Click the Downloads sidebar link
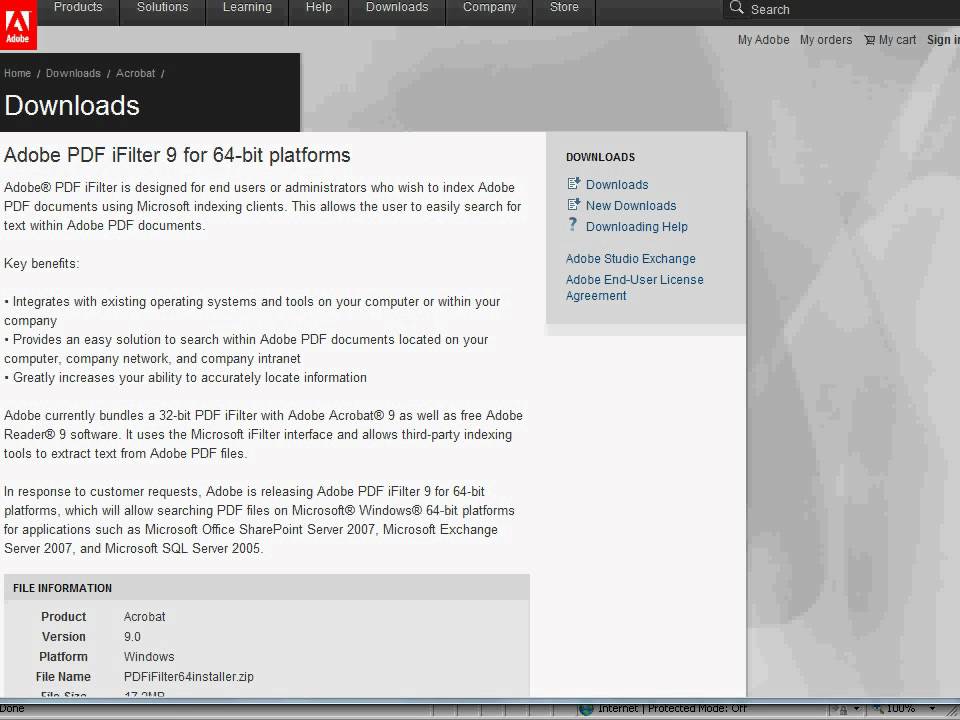This screenshot has height=720, width=960. point(617,185)
